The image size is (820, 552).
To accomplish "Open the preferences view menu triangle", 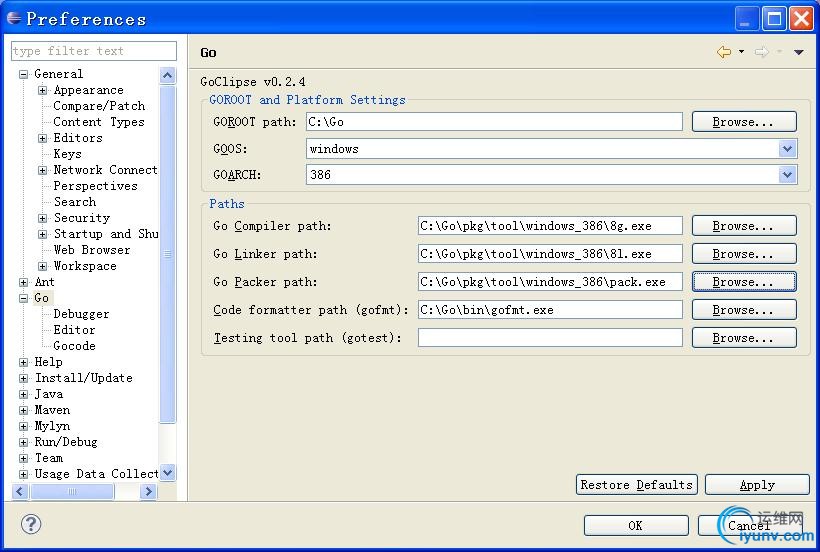I will pos(799,52).
